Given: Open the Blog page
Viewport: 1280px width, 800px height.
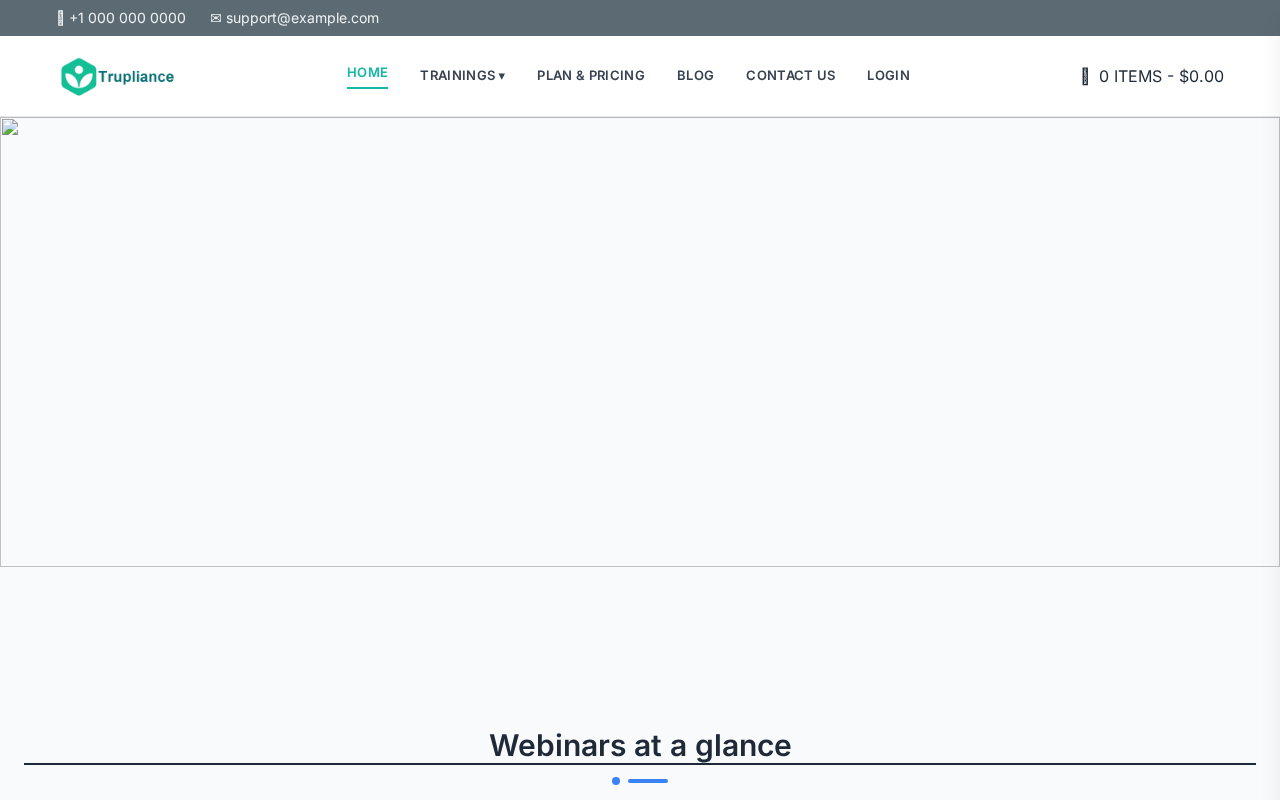Looking at the screenshot, I should tap(695, 76).
